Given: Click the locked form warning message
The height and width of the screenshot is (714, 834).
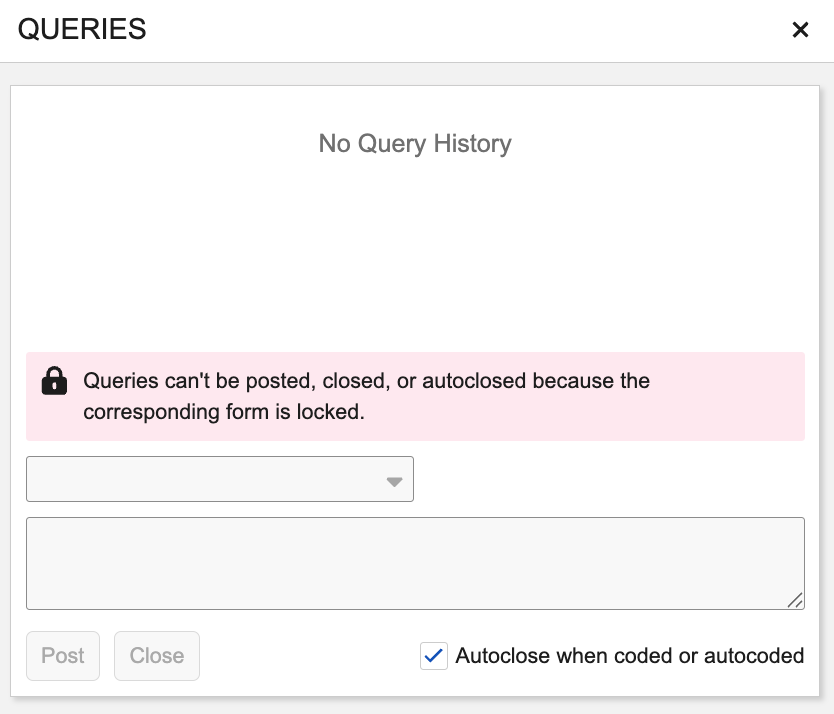Looking at the screenshot, I should click(x=366, y=396).
